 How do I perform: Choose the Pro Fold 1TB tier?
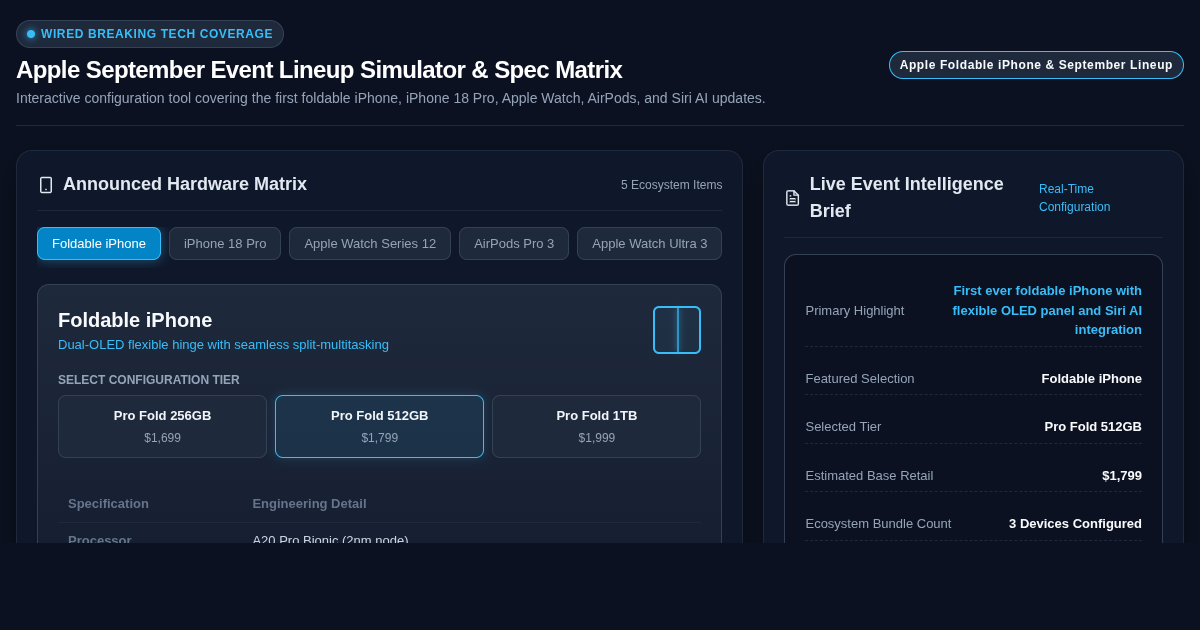pos(596,427)
